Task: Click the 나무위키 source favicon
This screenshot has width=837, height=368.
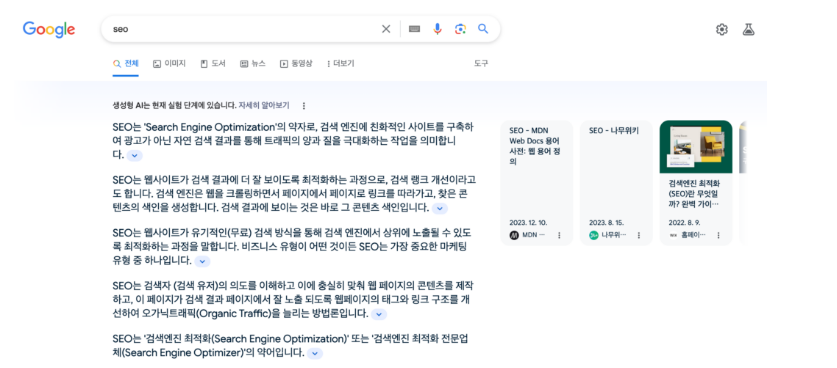Action: [x=594, y=235]
